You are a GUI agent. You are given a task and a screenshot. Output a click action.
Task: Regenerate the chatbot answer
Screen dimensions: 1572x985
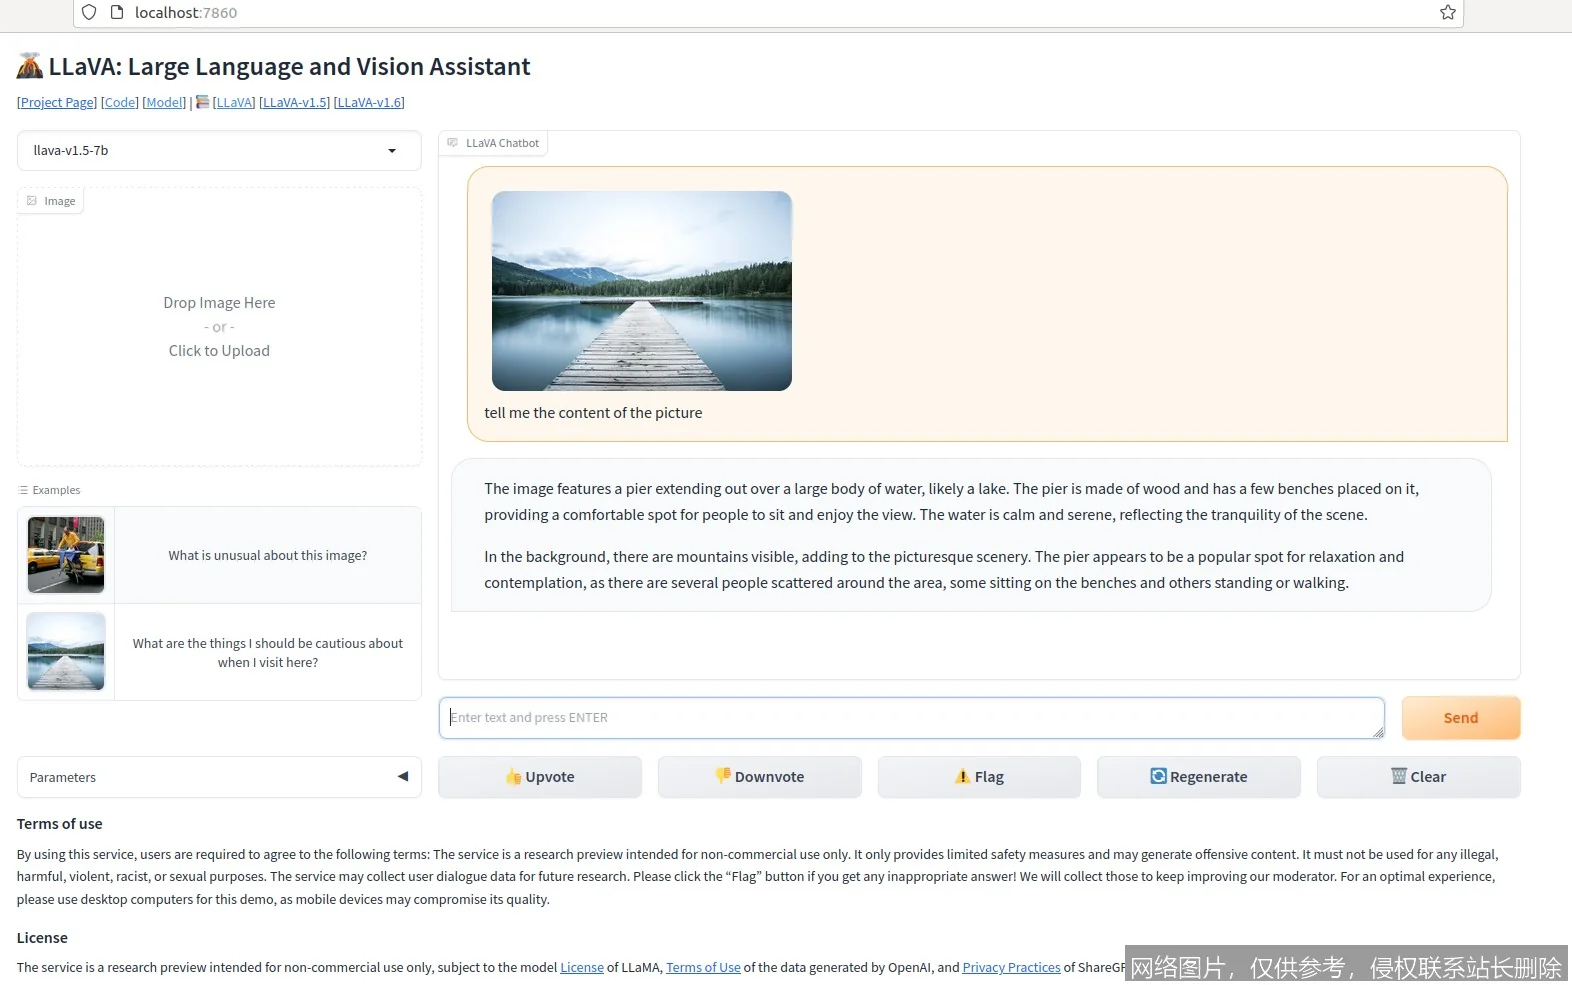[1198, 777]
